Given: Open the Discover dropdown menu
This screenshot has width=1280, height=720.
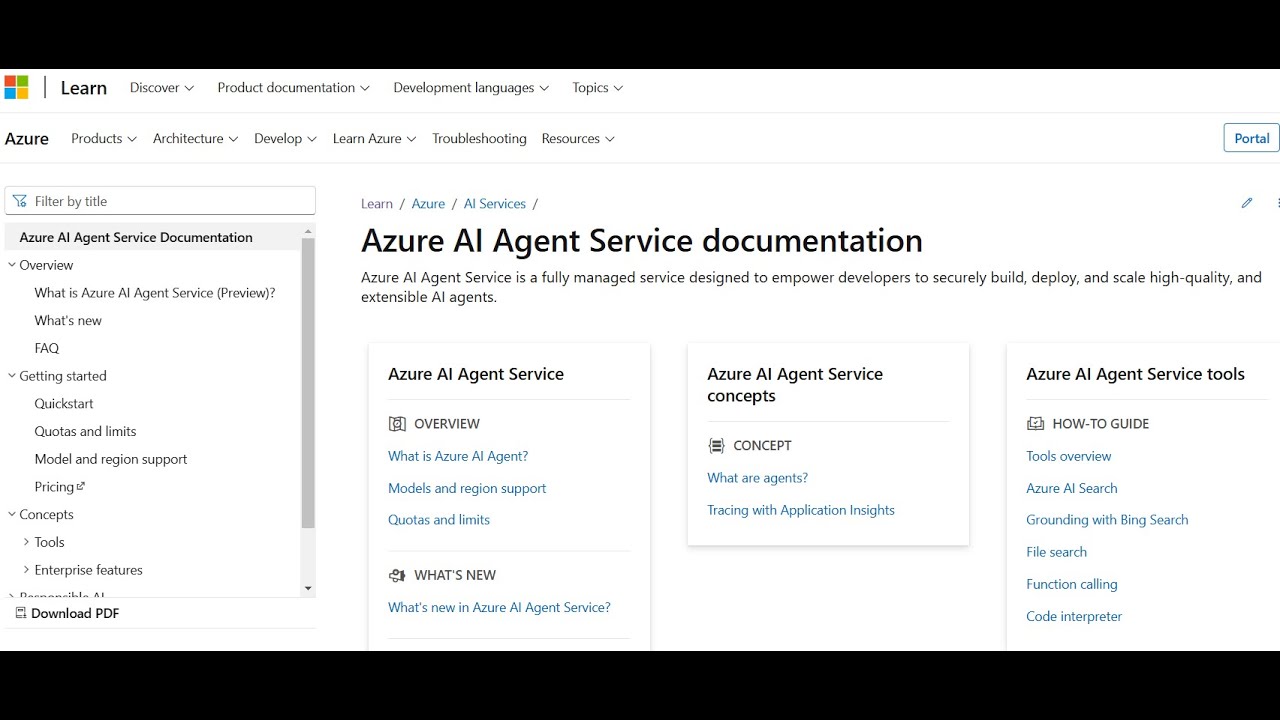Looking at the screenshot, I should (x=162, y=88).
